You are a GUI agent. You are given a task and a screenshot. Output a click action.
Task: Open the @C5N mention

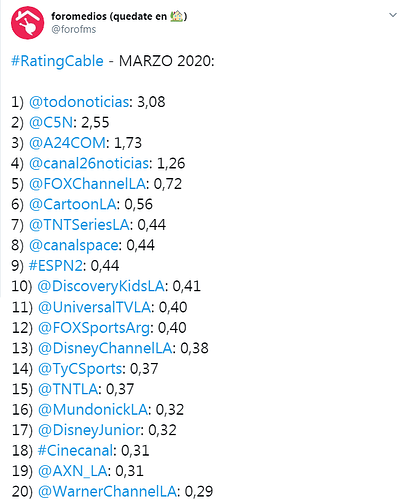point(51,122)
